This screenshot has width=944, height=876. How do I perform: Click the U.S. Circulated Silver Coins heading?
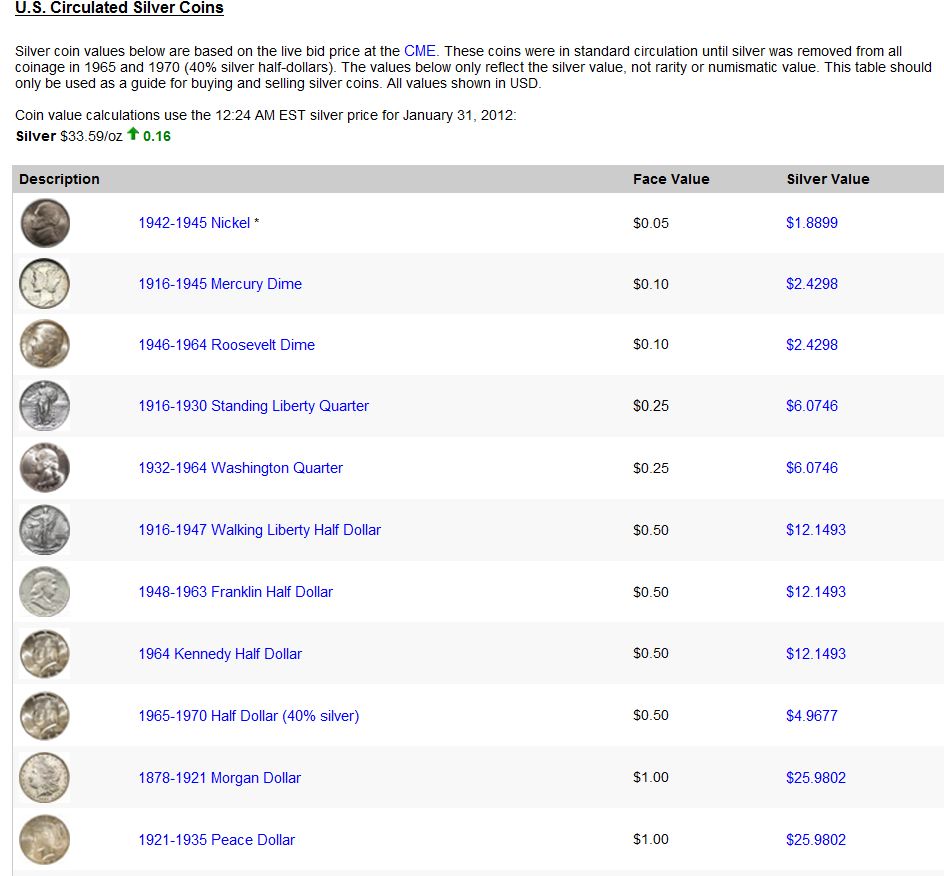pyautogui.click(x=119, y=8)
